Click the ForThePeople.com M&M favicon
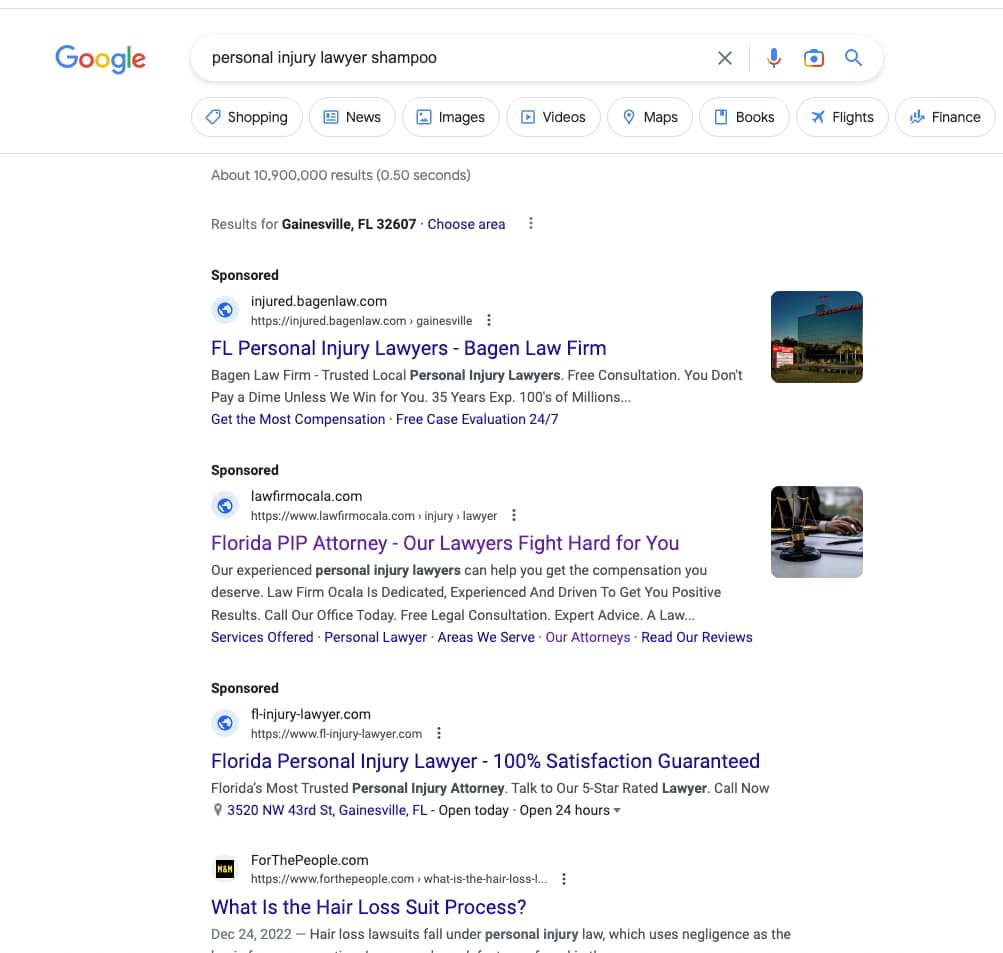The height and width of the screenshot is (953, 1003). coord(225,869)
